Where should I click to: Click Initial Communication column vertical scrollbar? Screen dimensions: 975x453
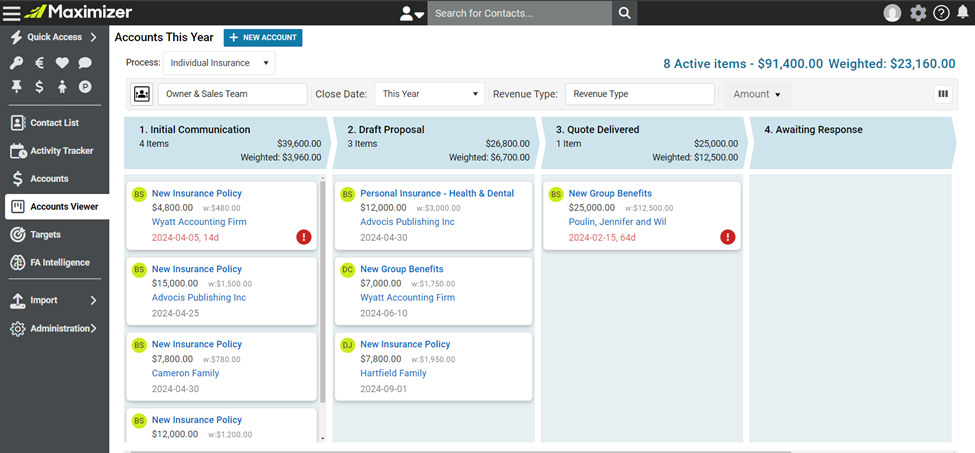coord(322,292)
